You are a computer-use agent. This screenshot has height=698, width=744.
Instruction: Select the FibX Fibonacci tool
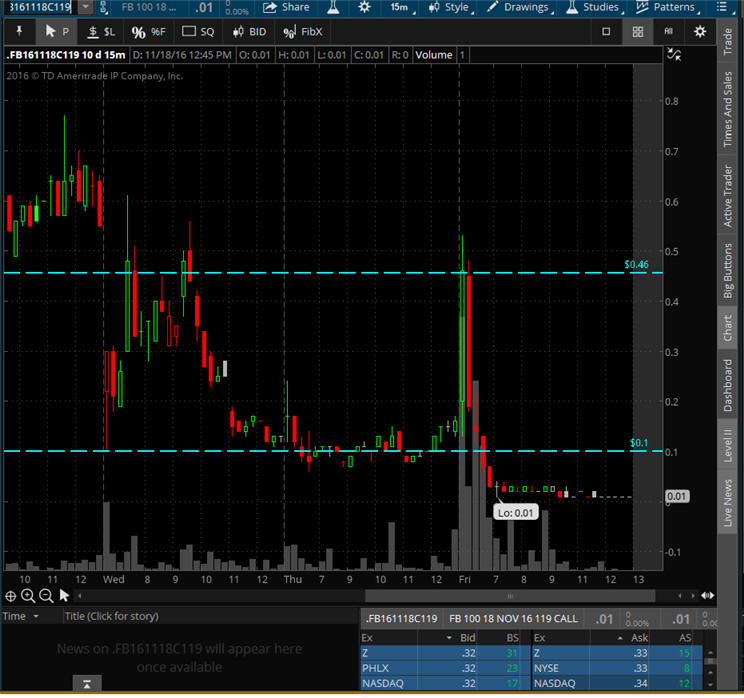(303, 32)
